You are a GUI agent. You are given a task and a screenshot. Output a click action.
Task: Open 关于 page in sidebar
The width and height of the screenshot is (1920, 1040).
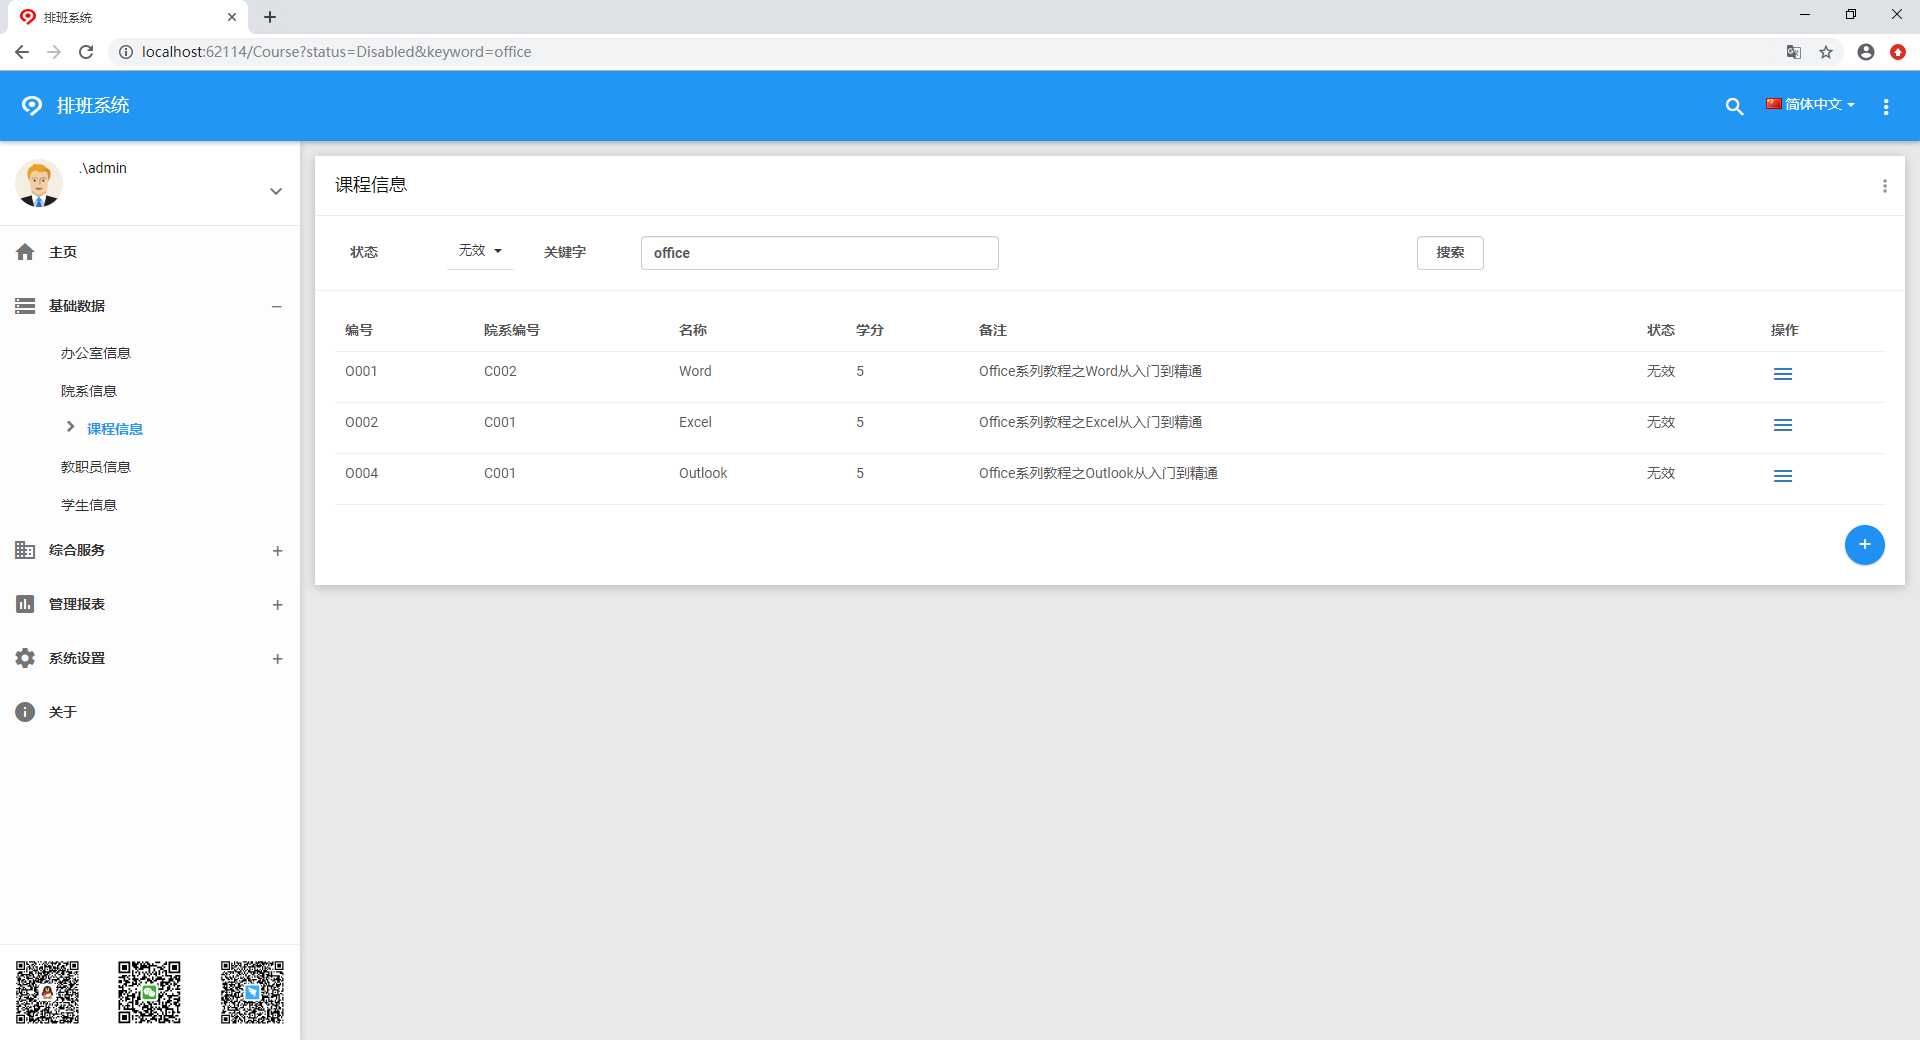(63, 712)
